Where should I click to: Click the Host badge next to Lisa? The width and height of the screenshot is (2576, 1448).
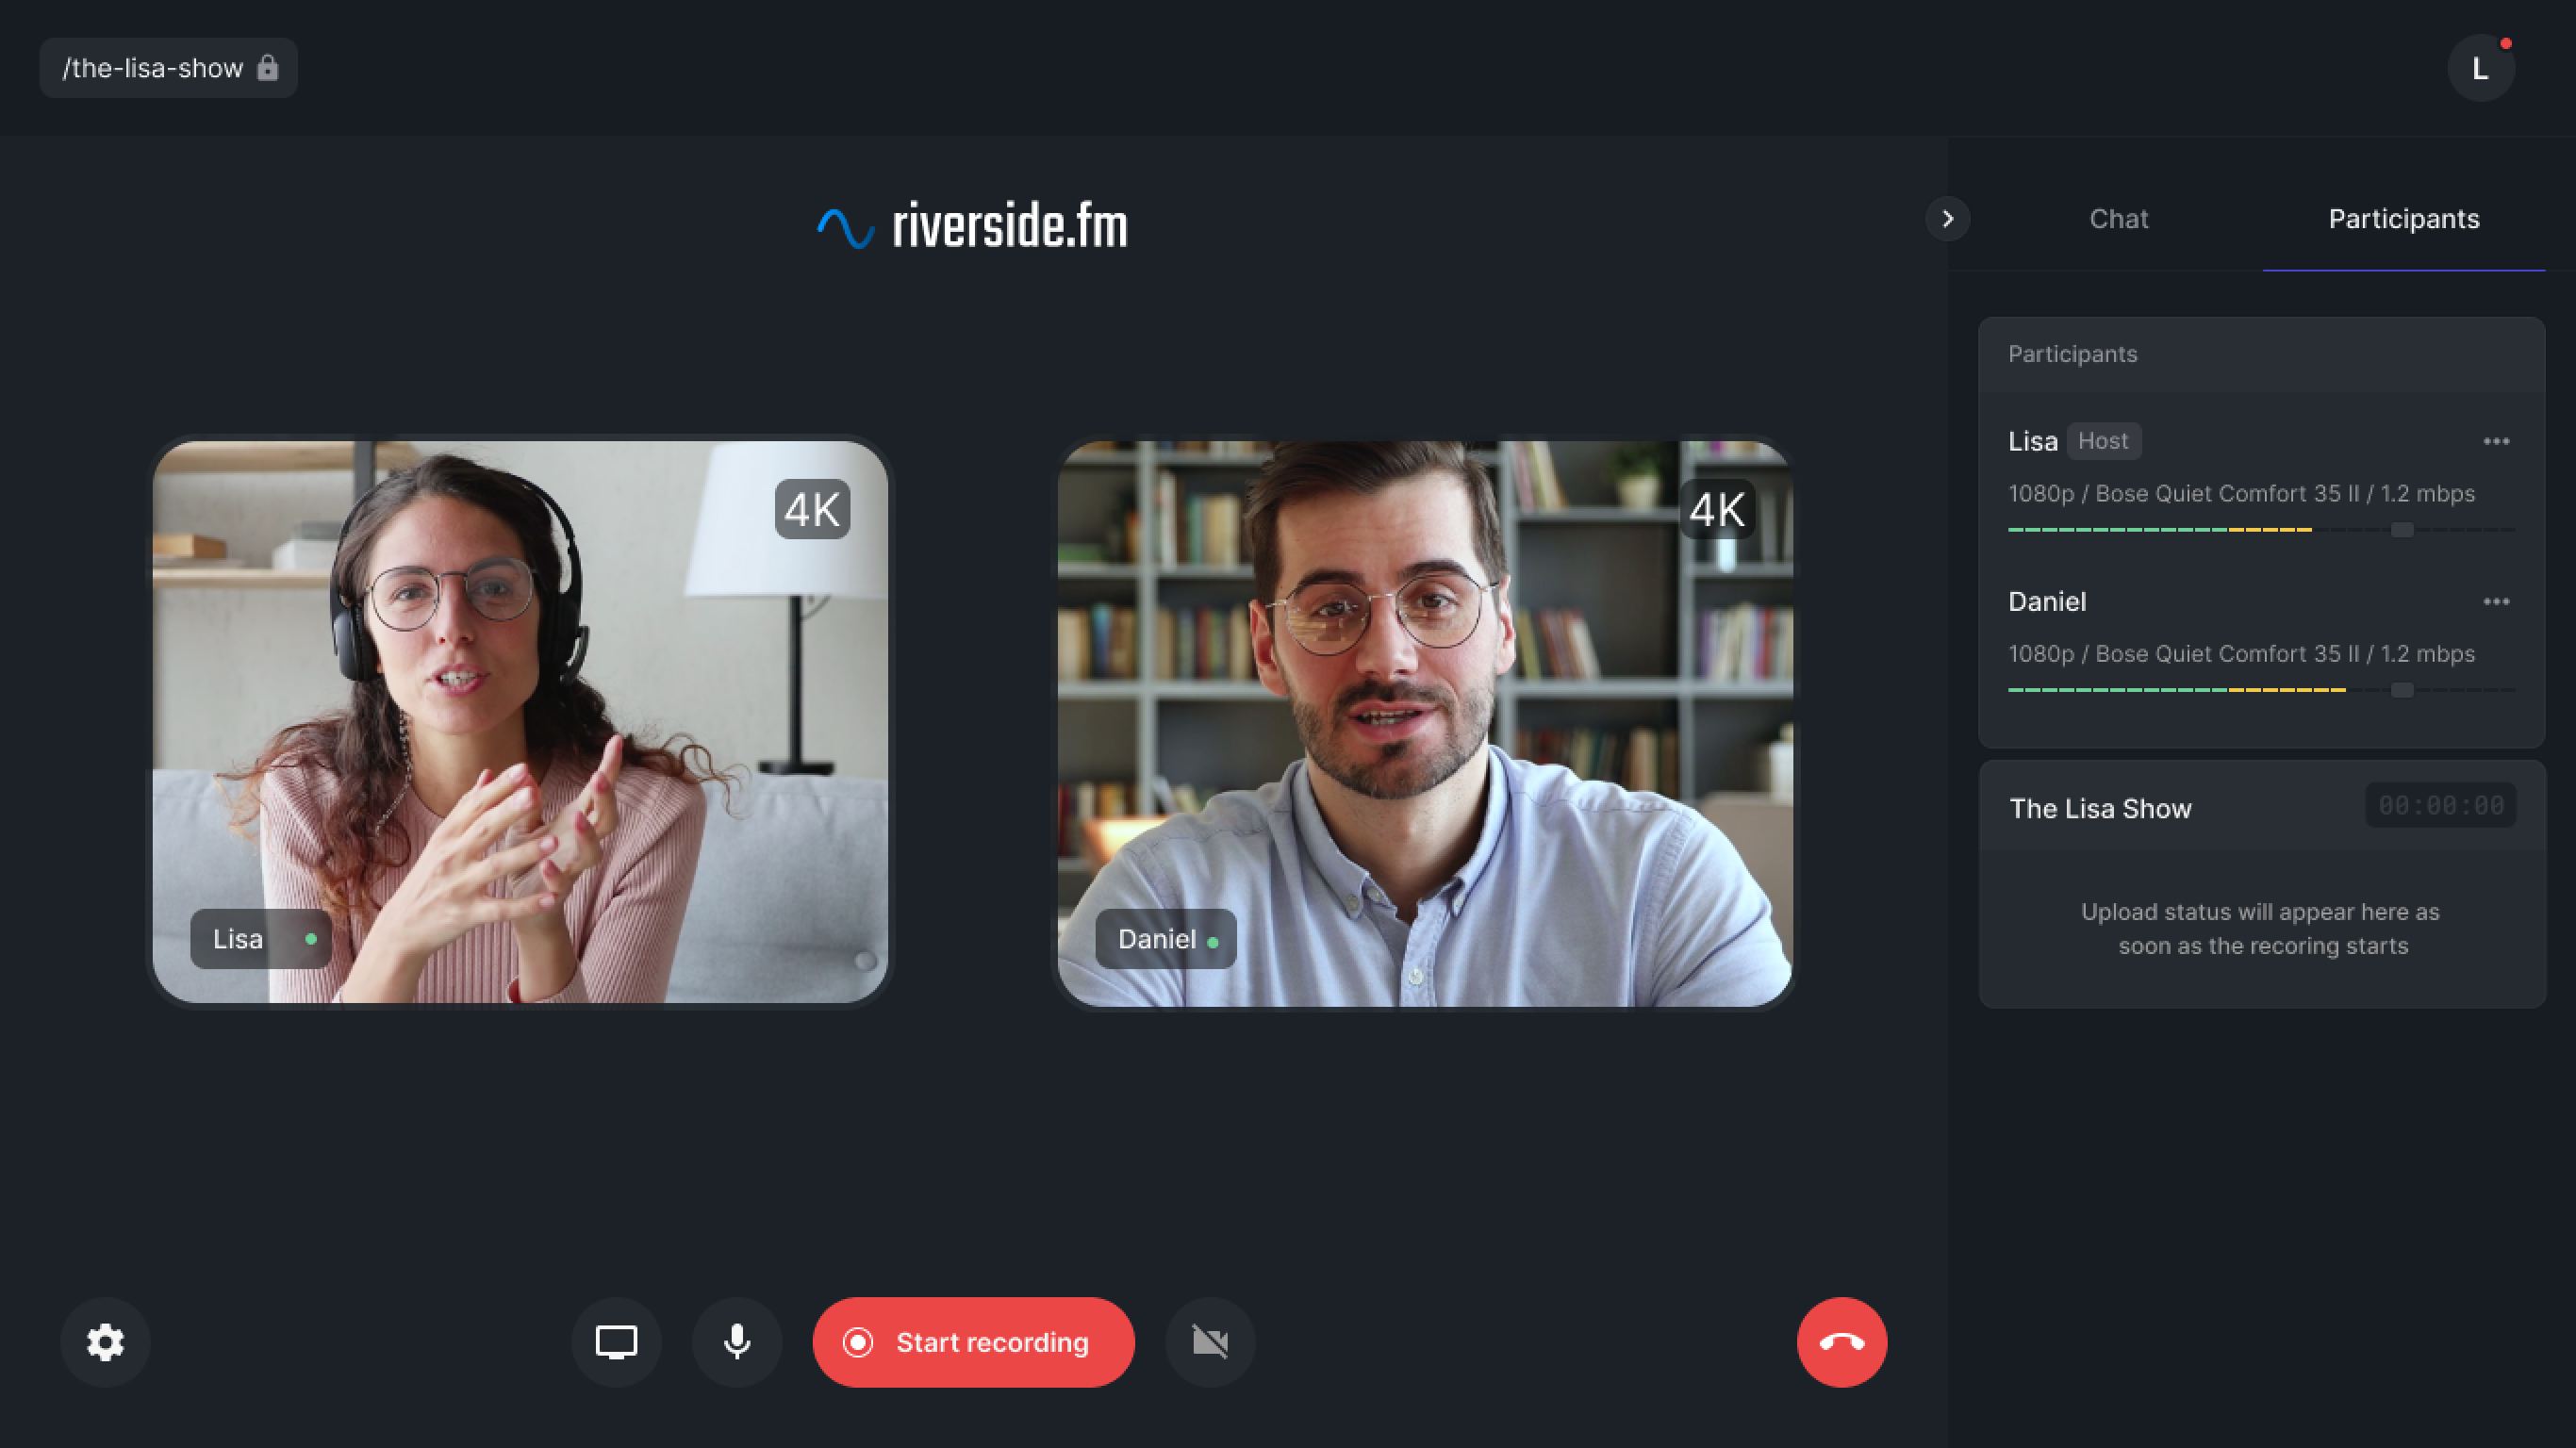click(x=2104, y=440)
